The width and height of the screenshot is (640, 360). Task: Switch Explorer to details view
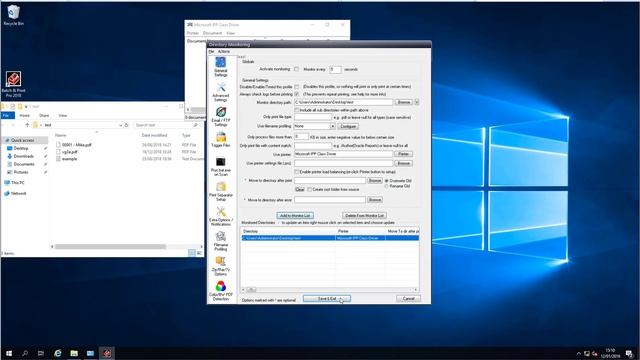pos(191,253)
